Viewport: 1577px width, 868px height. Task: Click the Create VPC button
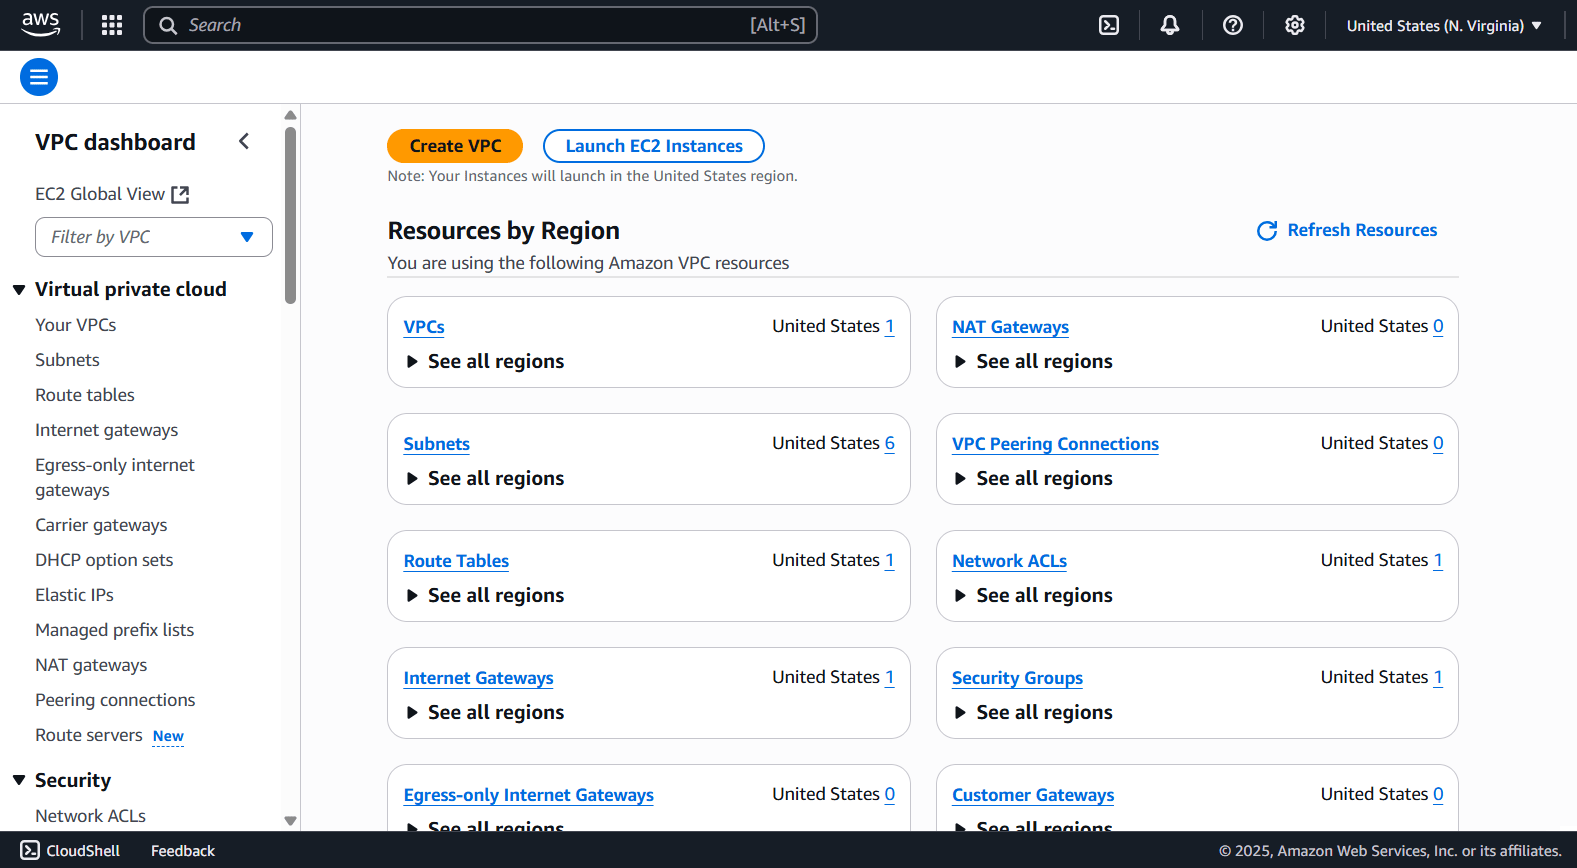(455, 146)
